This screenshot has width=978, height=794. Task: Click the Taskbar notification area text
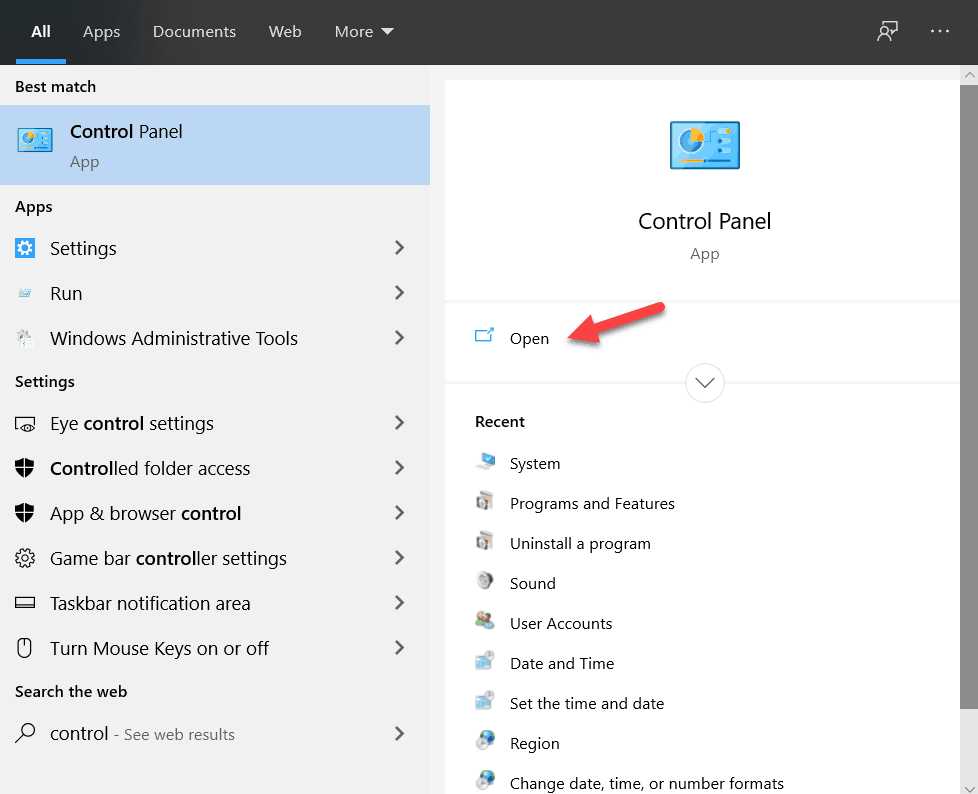click(150, 603)
